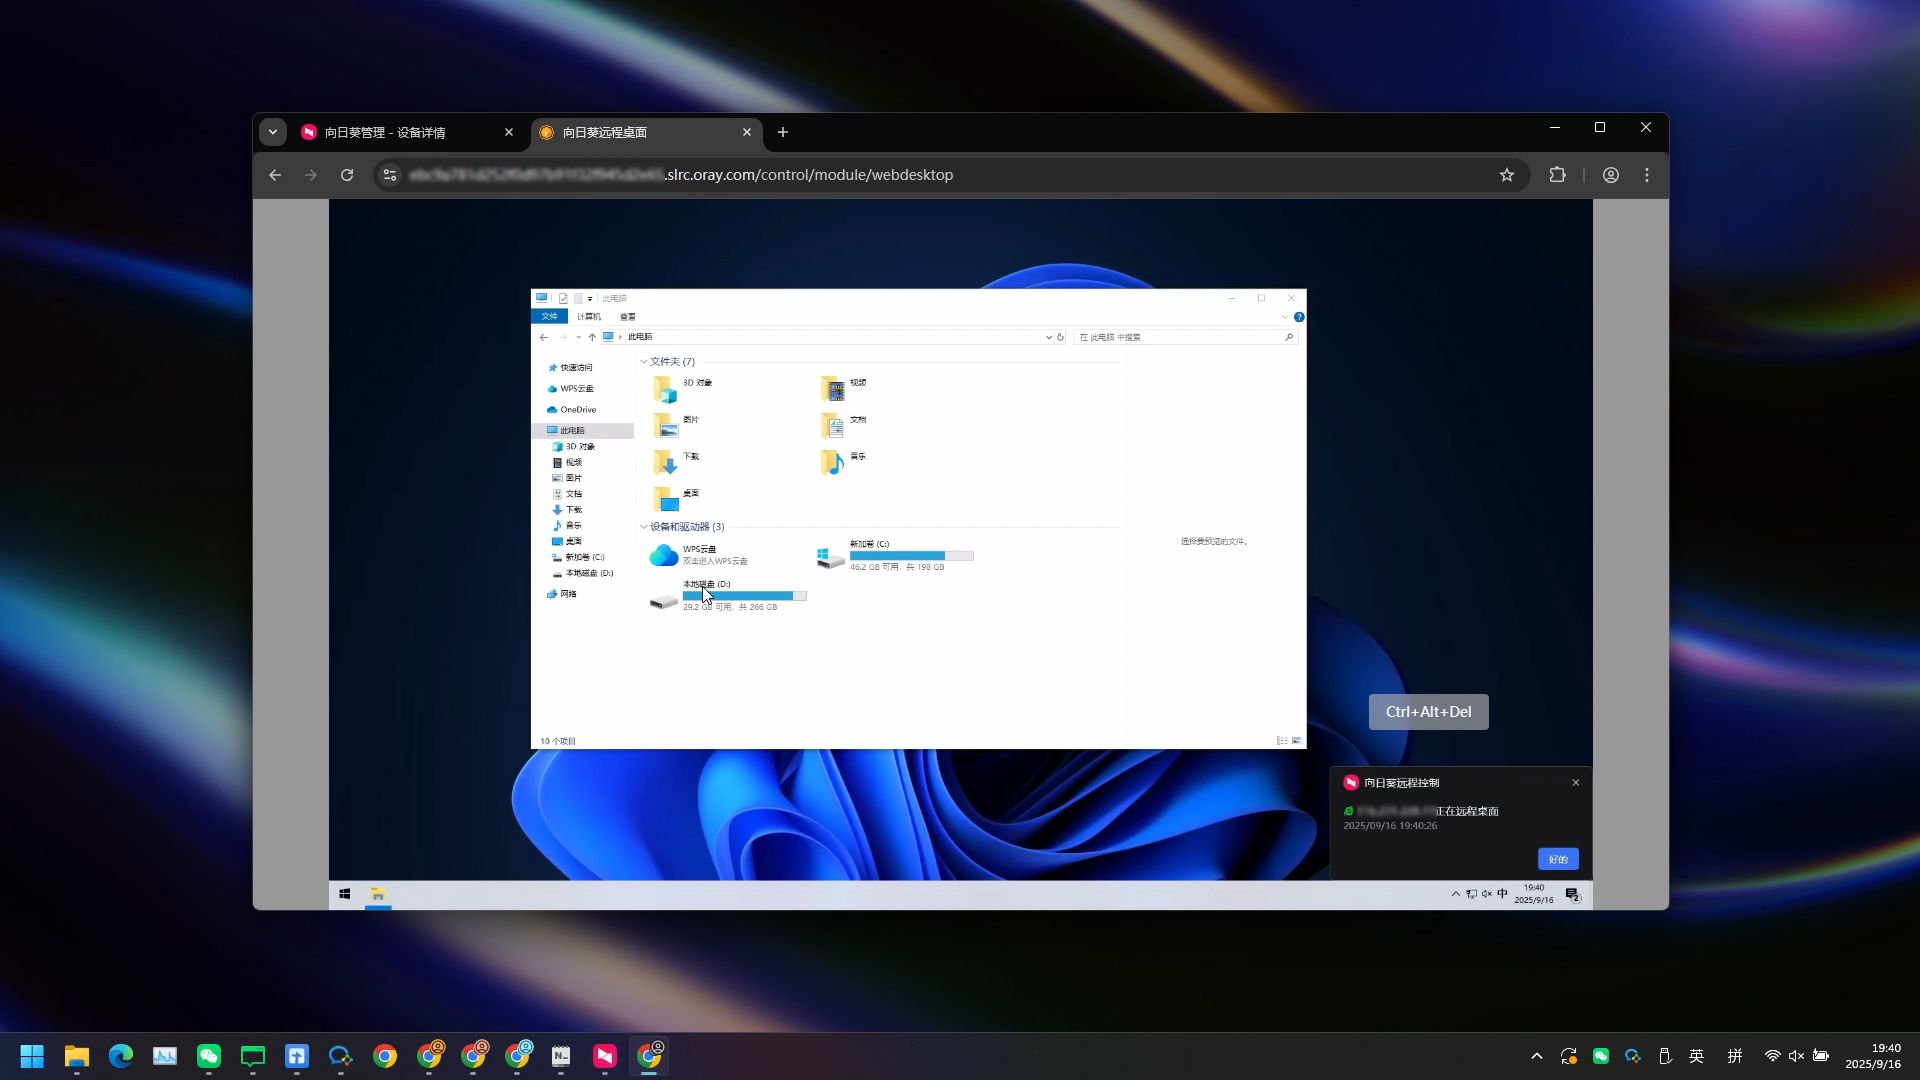Switch to 向日葵管理 - 设备详情 browser tab
Image resolution: width=1920 pixels, height=1080 pixels.
pyautogui.click(x=400, y=132)
